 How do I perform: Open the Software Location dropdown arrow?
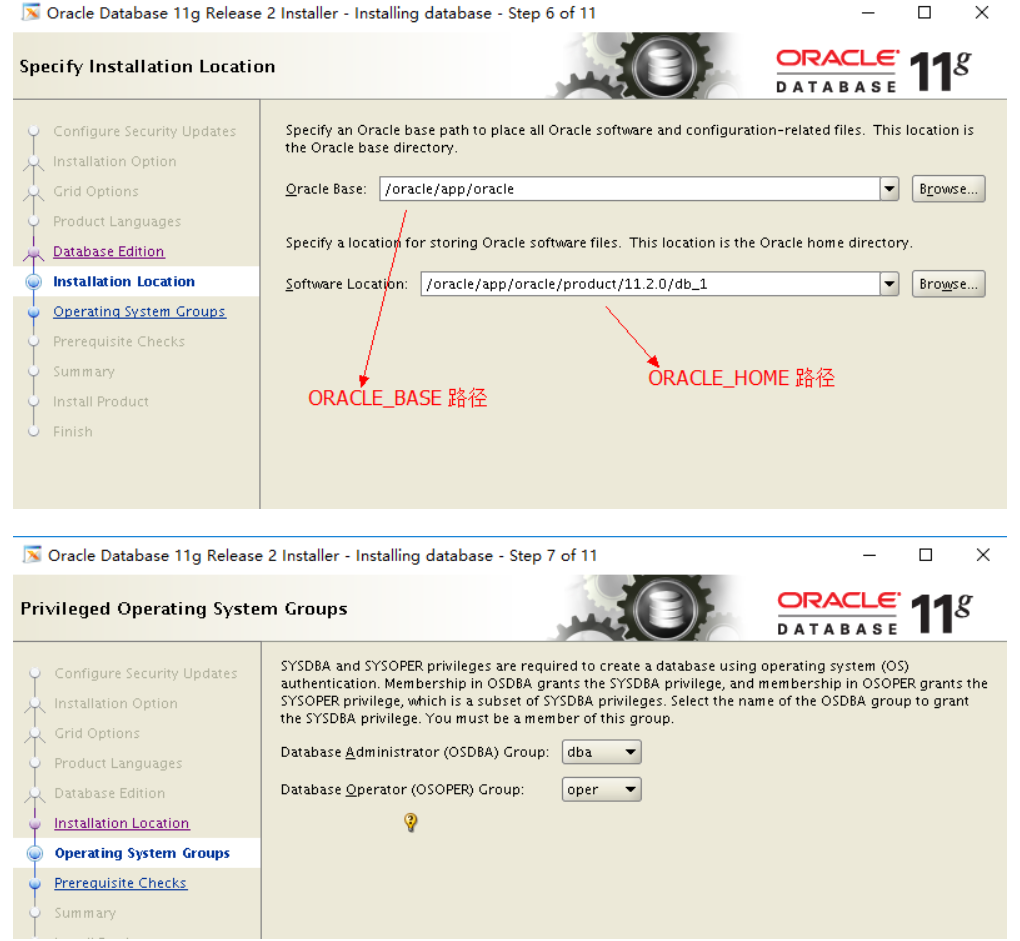coord(889,284)
